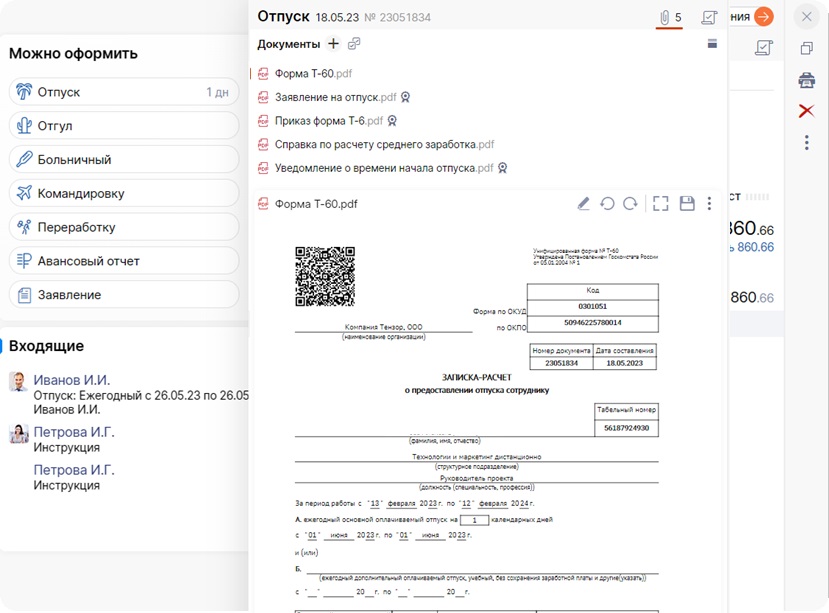Click signature sheet icon next to attachments counter
The image size is (829, 613).
pos(709,17)
